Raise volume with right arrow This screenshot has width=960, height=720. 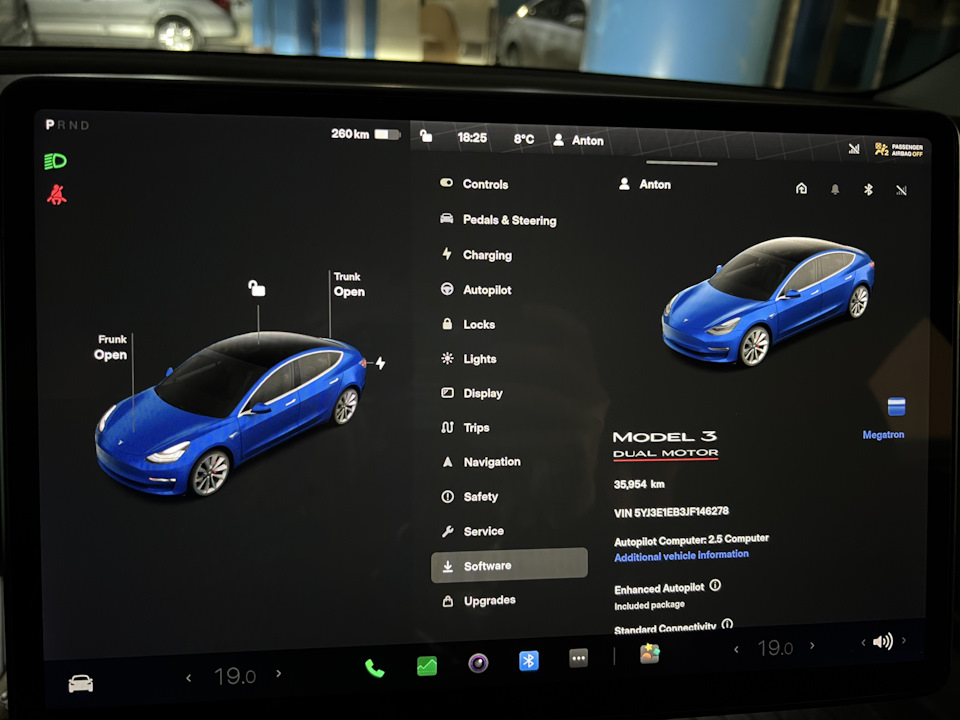click(x=904, y=640)
